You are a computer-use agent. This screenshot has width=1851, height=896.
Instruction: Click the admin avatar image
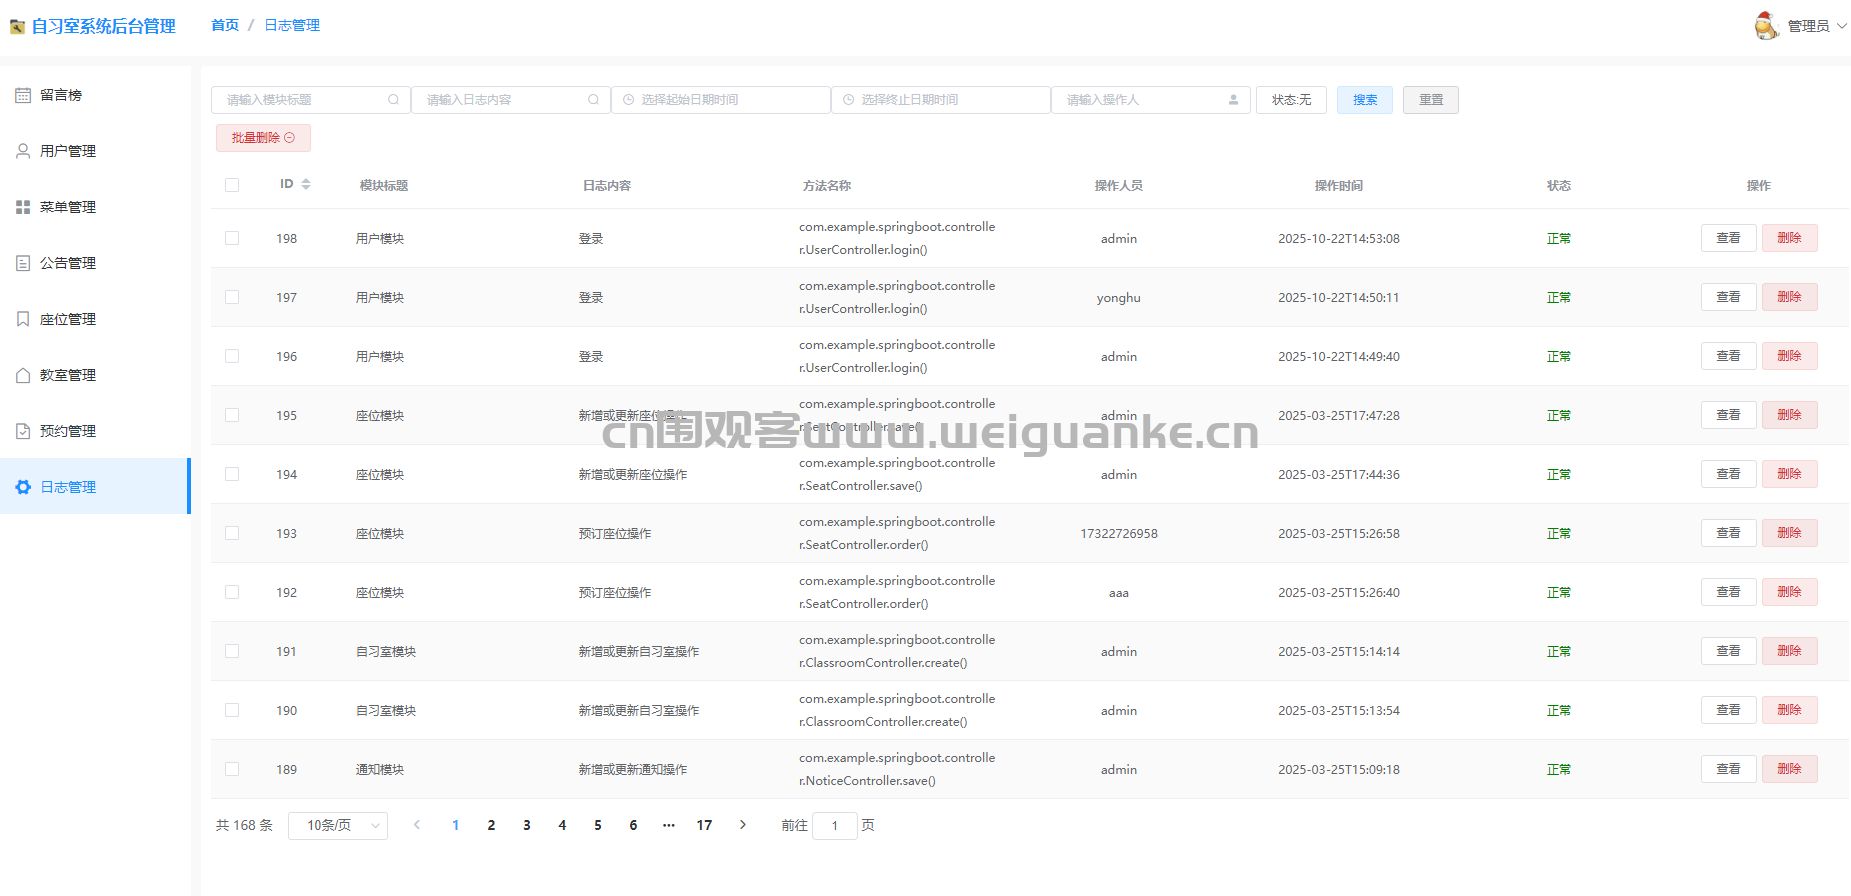[x=1766, y=26]
